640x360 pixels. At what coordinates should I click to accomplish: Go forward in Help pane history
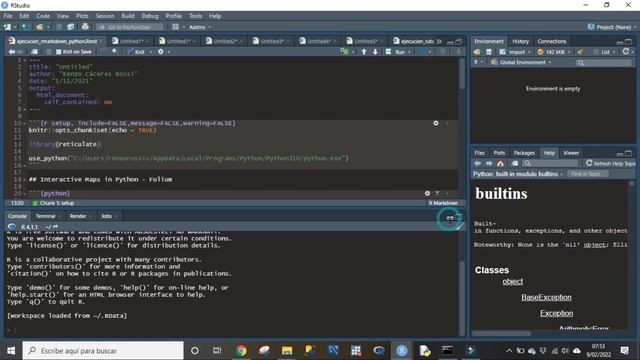(x=489, y=163)
